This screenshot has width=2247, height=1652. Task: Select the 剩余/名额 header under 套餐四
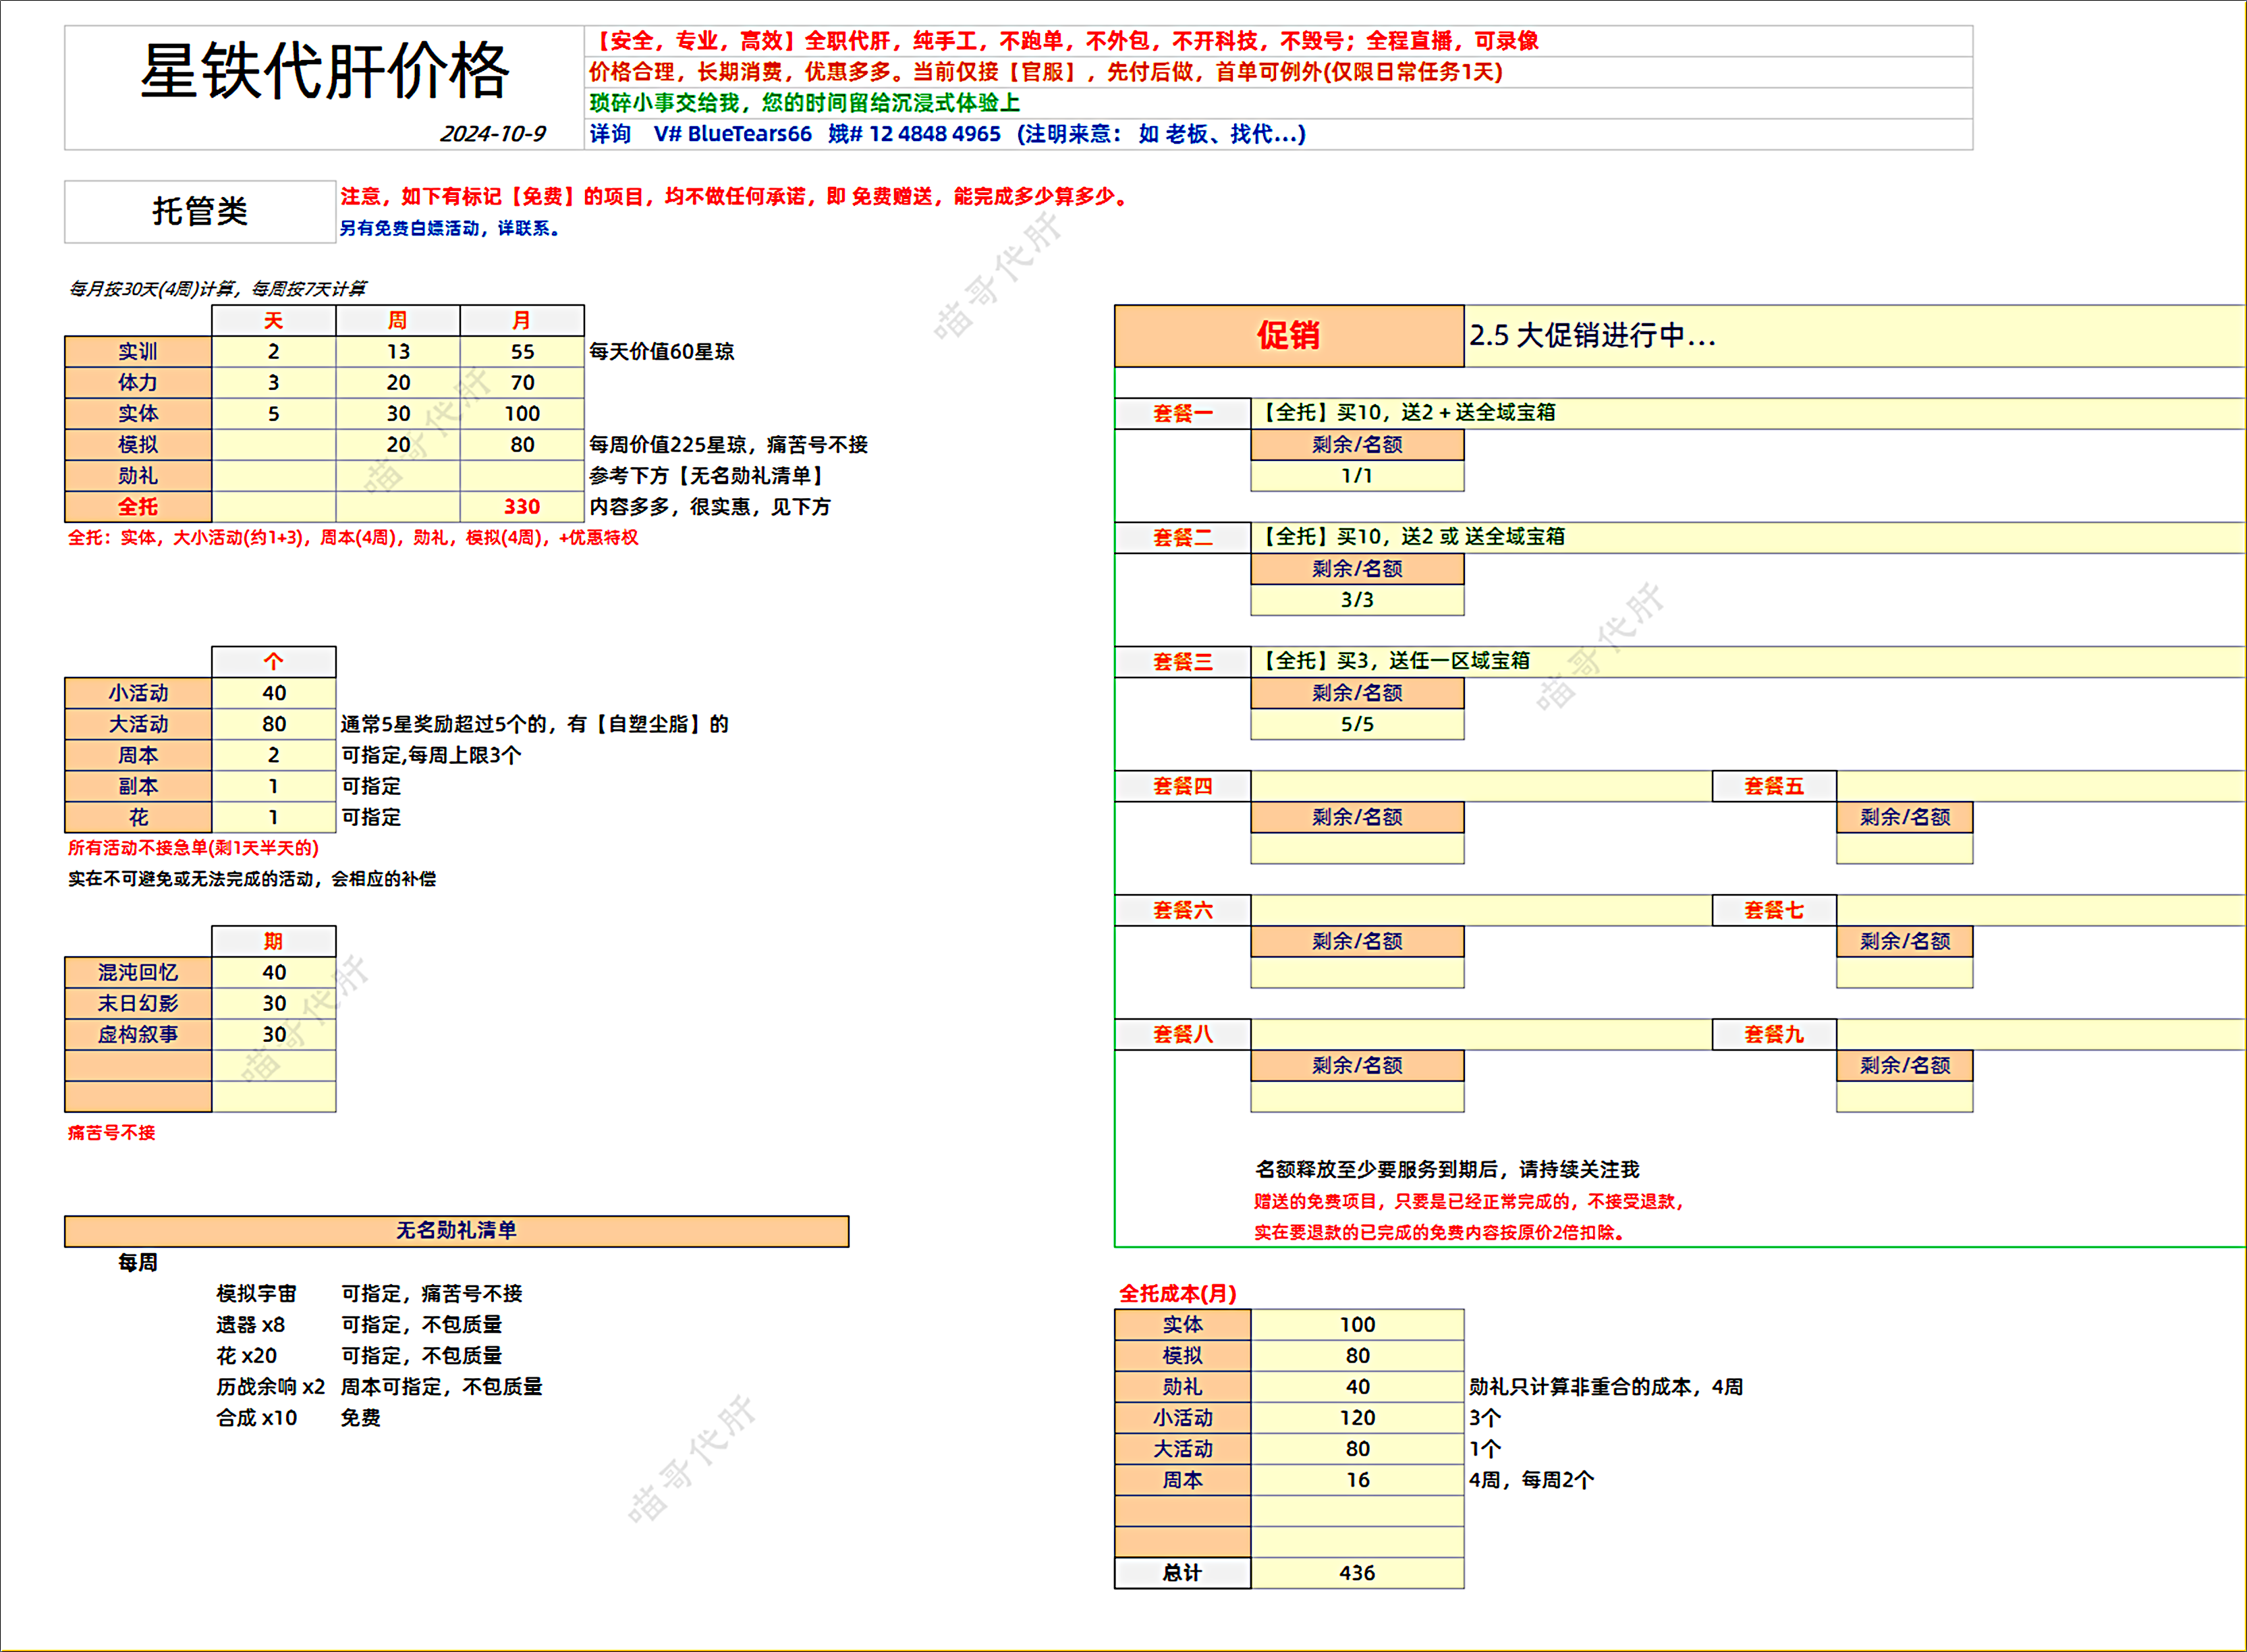pos(1357,817)
